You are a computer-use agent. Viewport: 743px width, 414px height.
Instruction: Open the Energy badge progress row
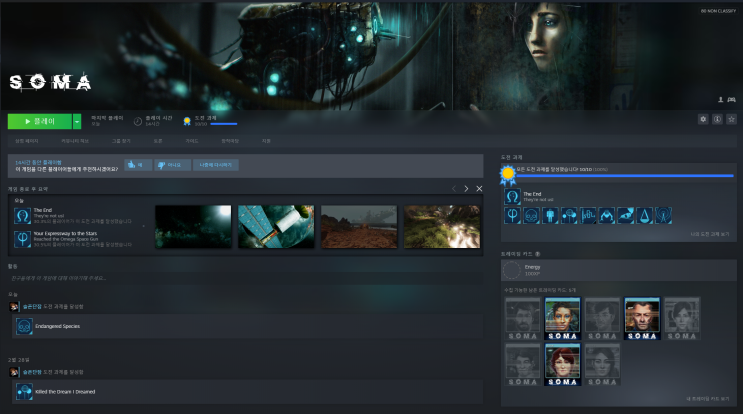pos(619,270)
